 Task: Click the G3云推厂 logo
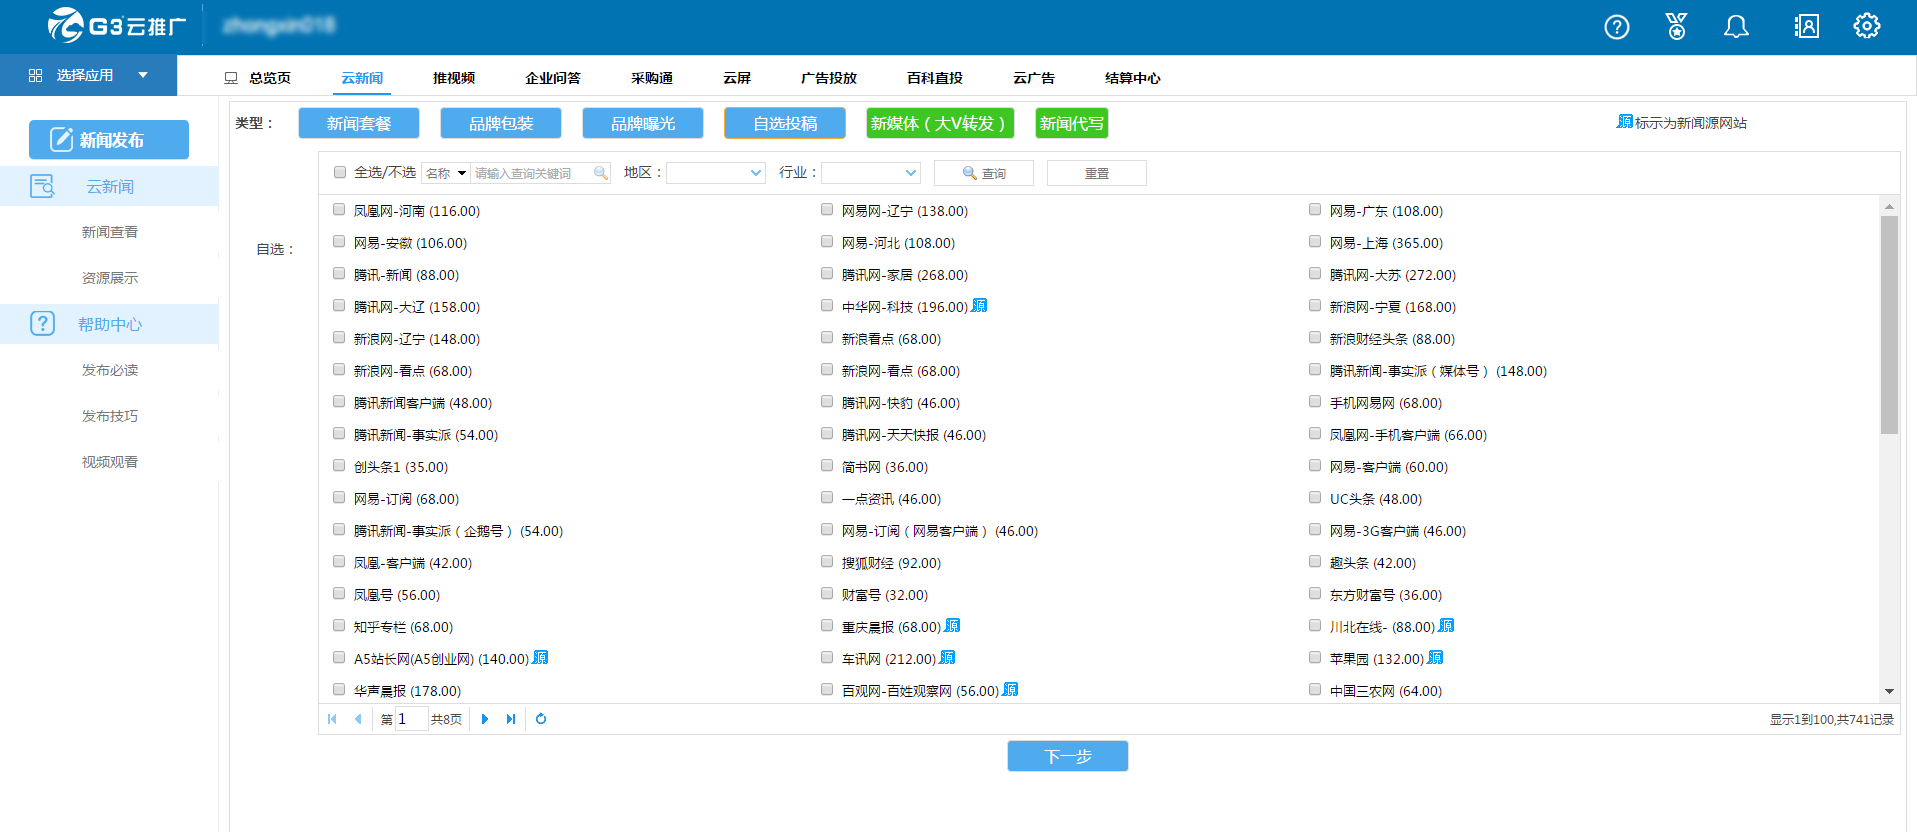click(117, 25)
